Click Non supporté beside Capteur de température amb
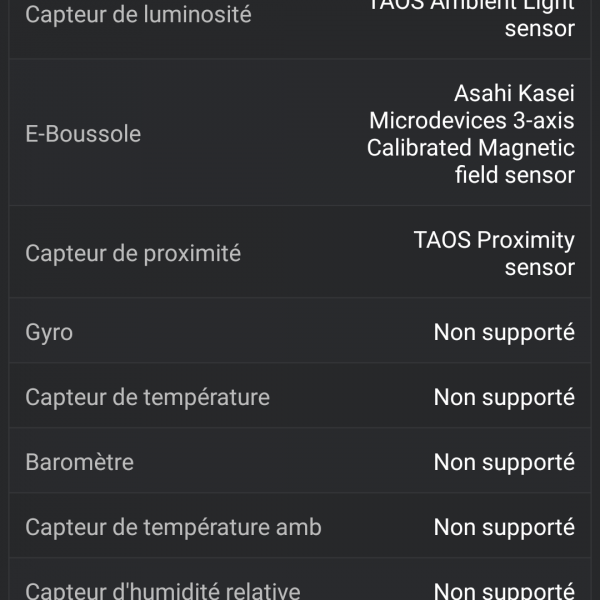 [504, 527]
